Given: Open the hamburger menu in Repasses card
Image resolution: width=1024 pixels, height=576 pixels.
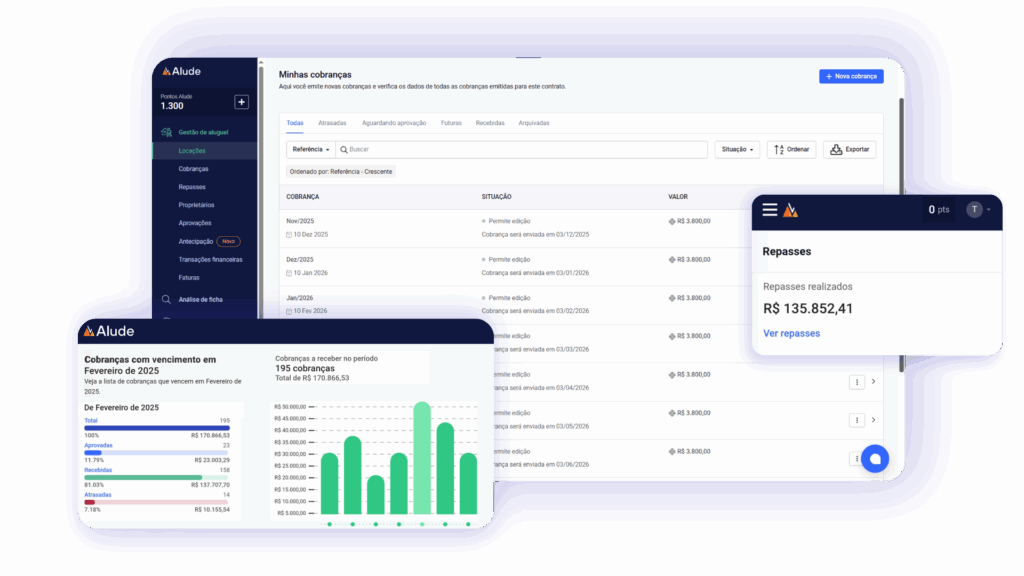Looking at the screenshot, I should point(769,210).
